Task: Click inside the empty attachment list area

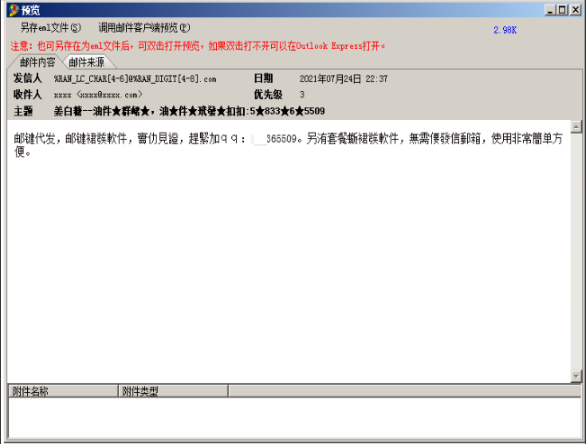Action: pos(294,417)
